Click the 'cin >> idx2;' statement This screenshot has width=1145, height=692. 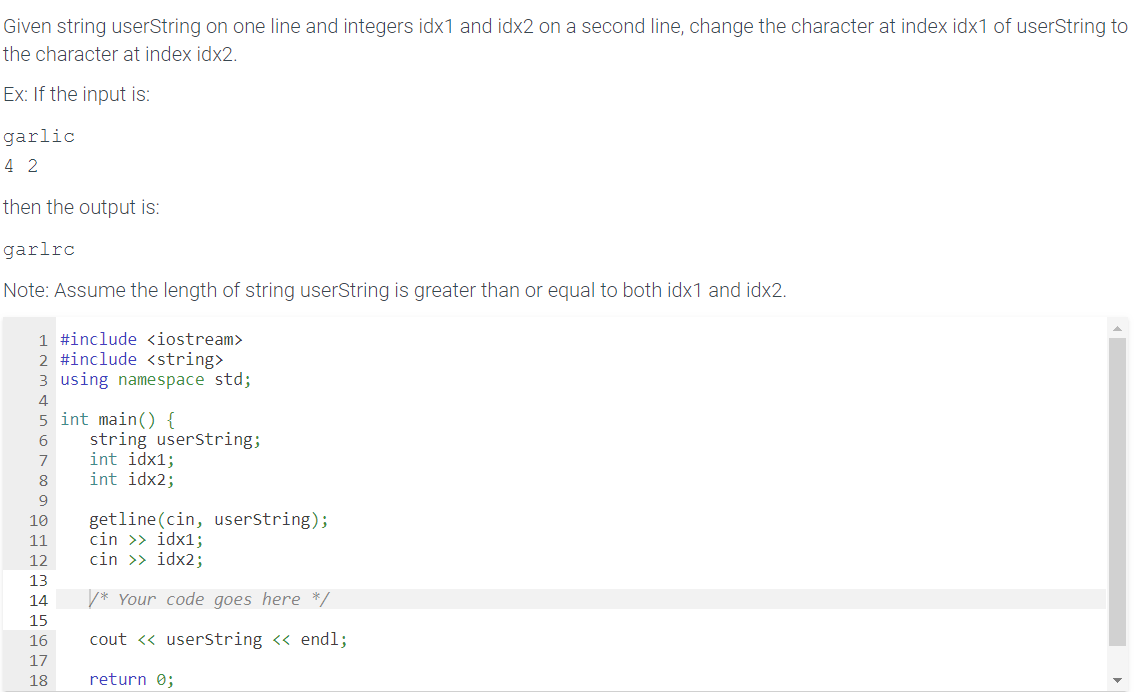coord(146,559)
